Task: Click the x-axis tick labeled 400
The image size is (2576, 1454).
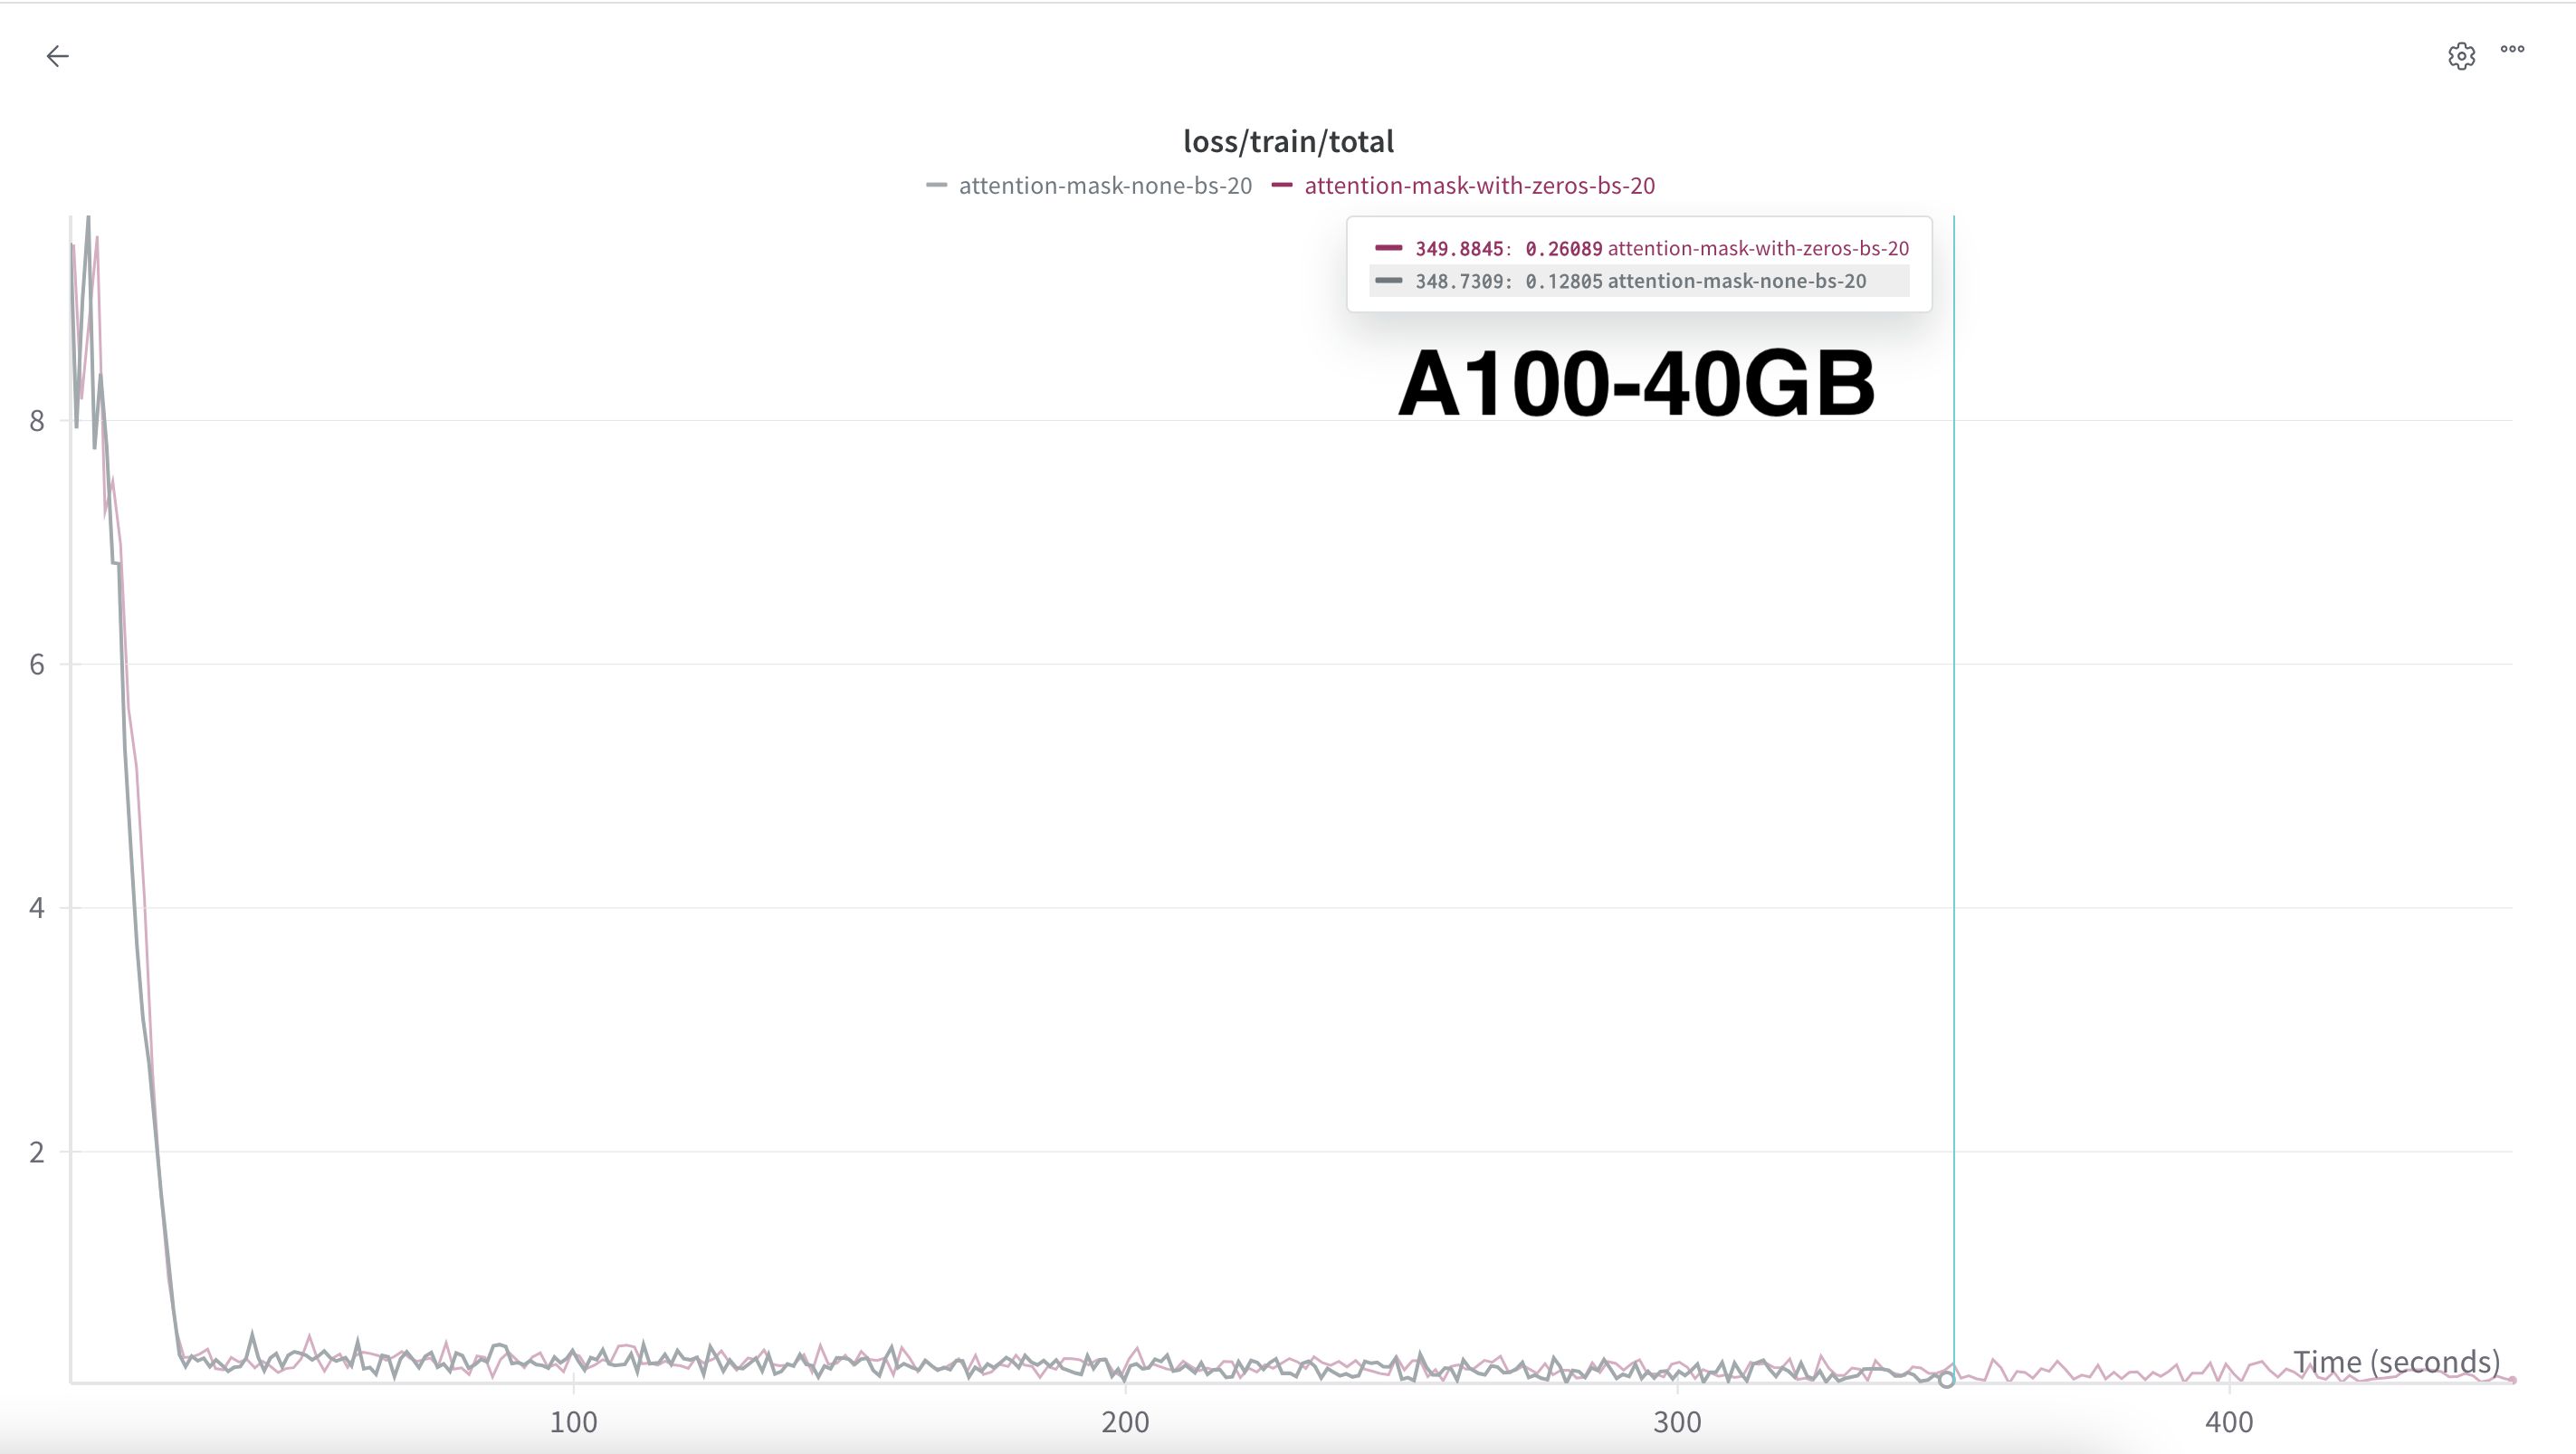Action: pos(2229,1421)
